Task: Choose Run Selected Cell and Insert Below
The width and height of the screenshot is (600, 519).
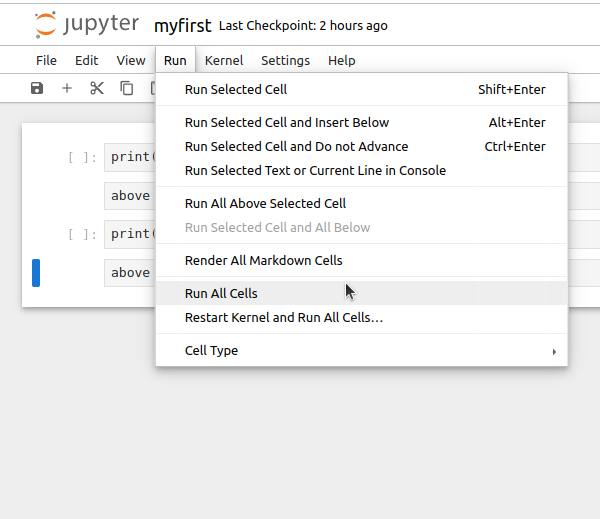Action: (x=287, y=122)
